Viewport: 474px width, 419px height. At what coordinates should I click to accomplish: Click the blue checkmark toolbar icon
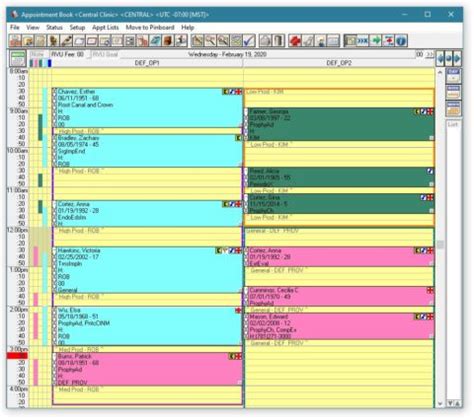coord(249,41)
